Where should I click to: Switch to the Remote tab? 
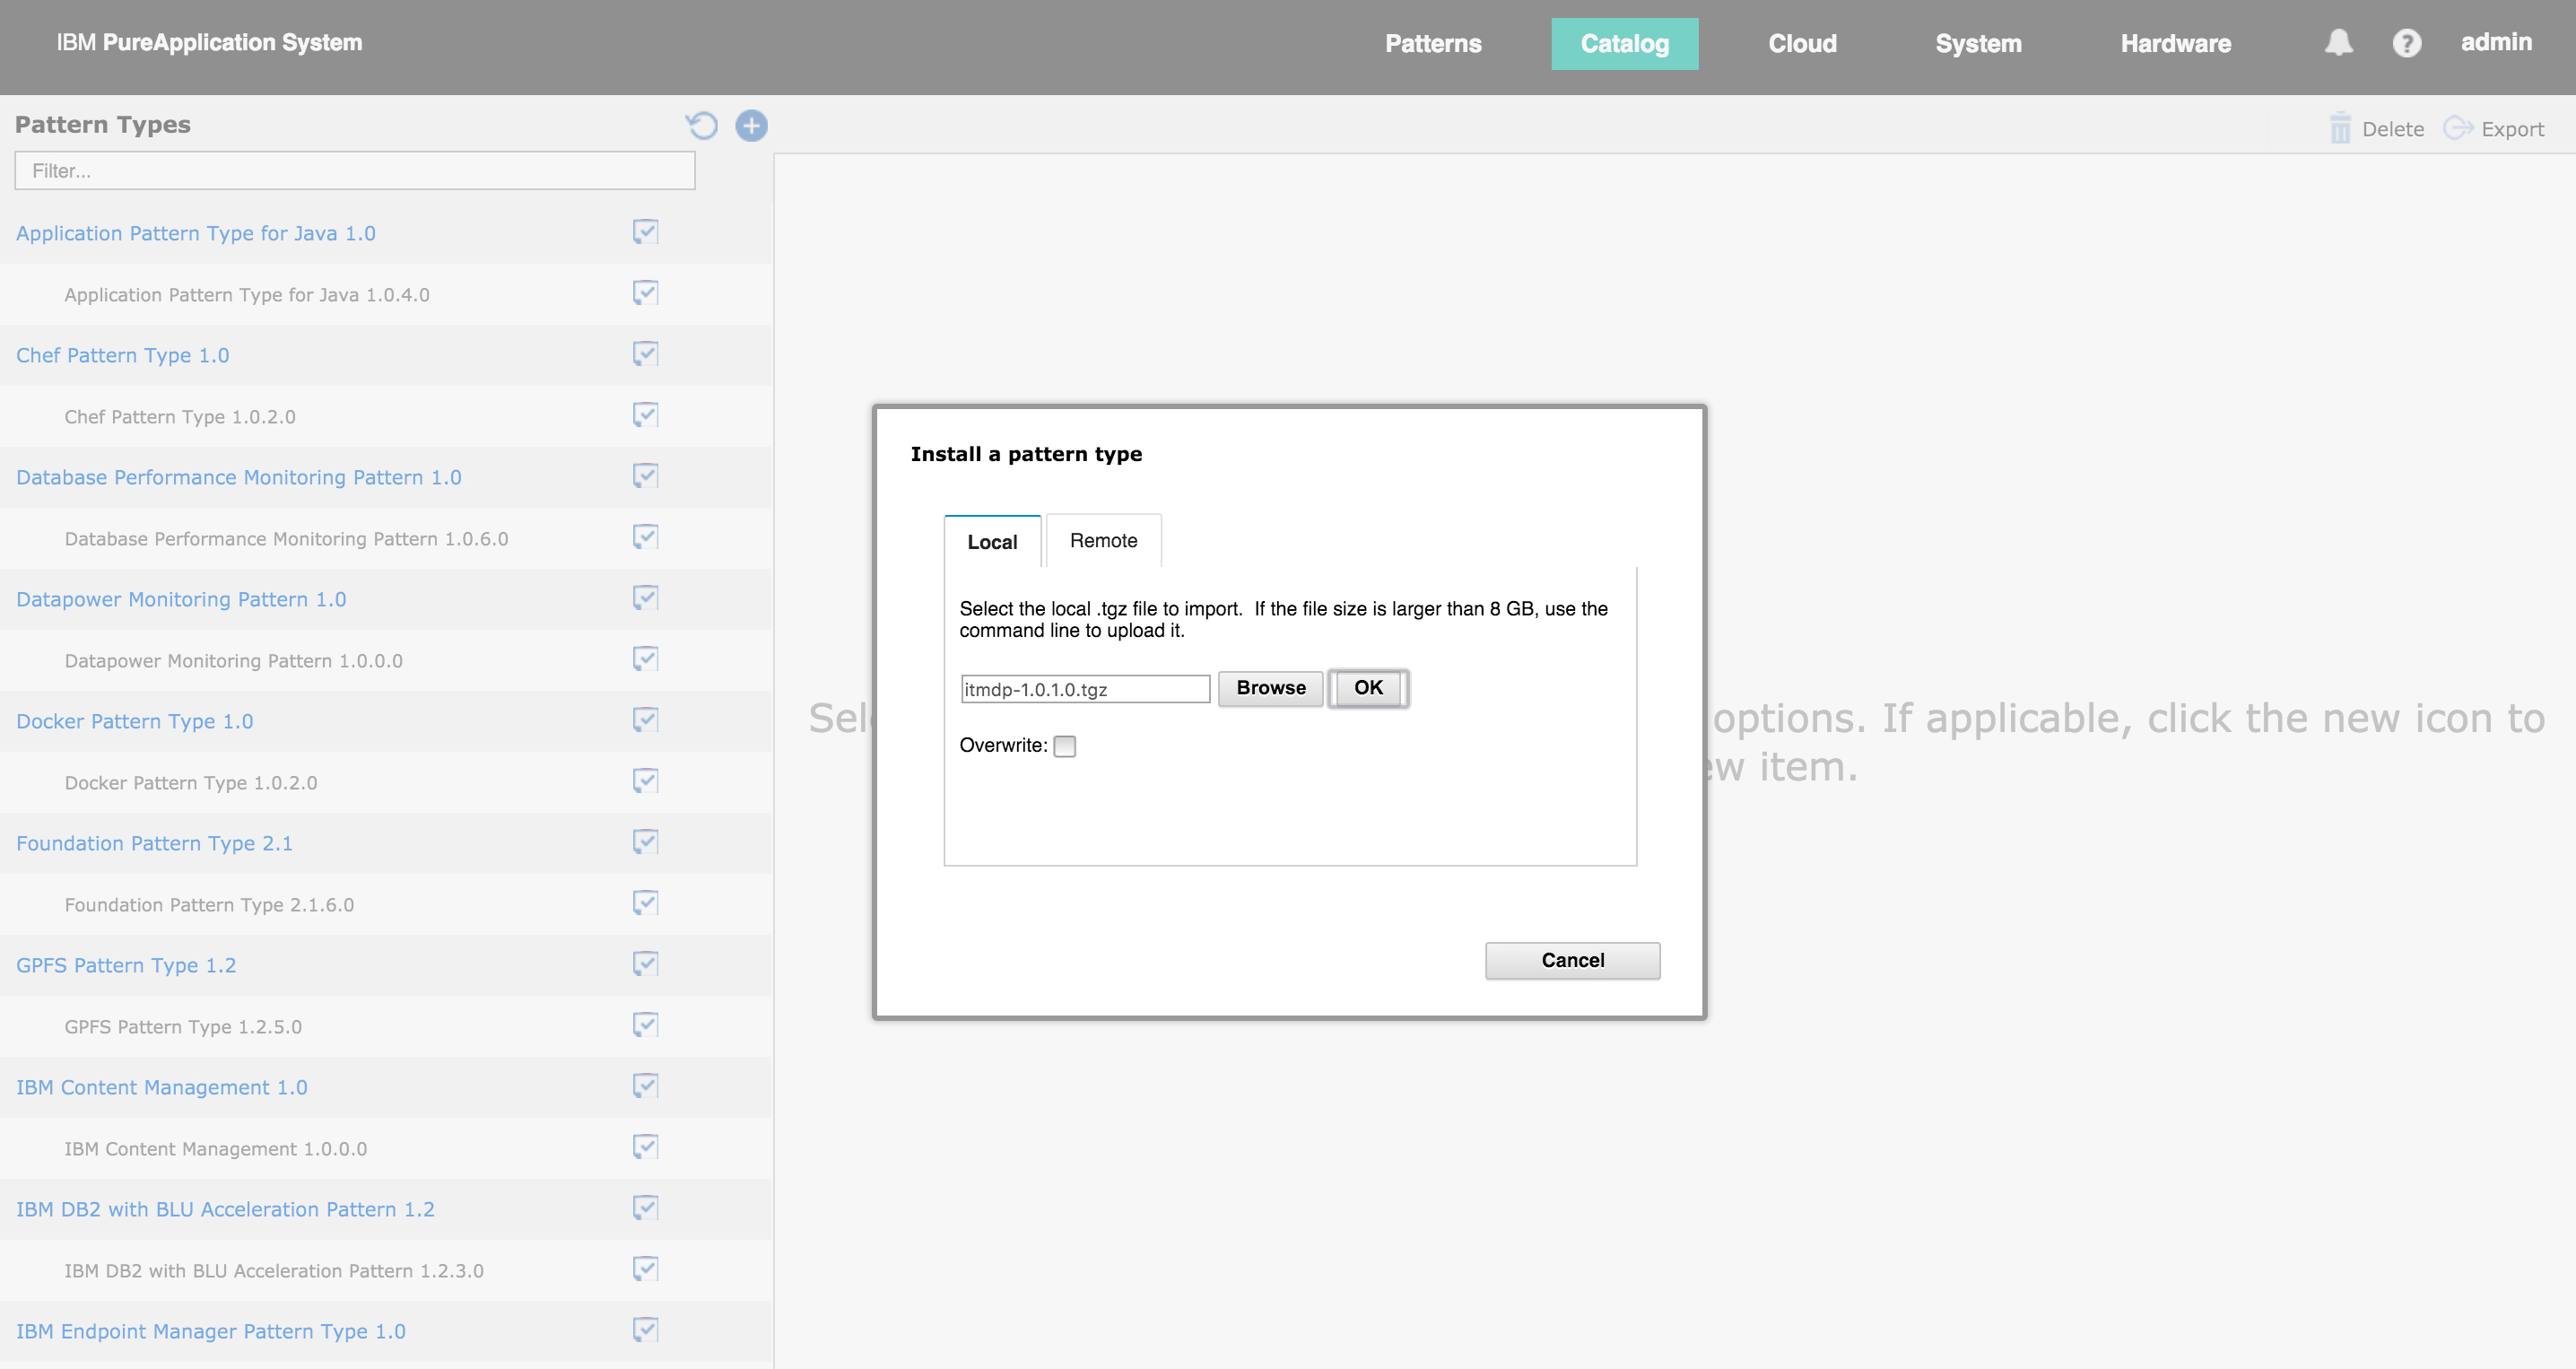(x=1103, y=540)
